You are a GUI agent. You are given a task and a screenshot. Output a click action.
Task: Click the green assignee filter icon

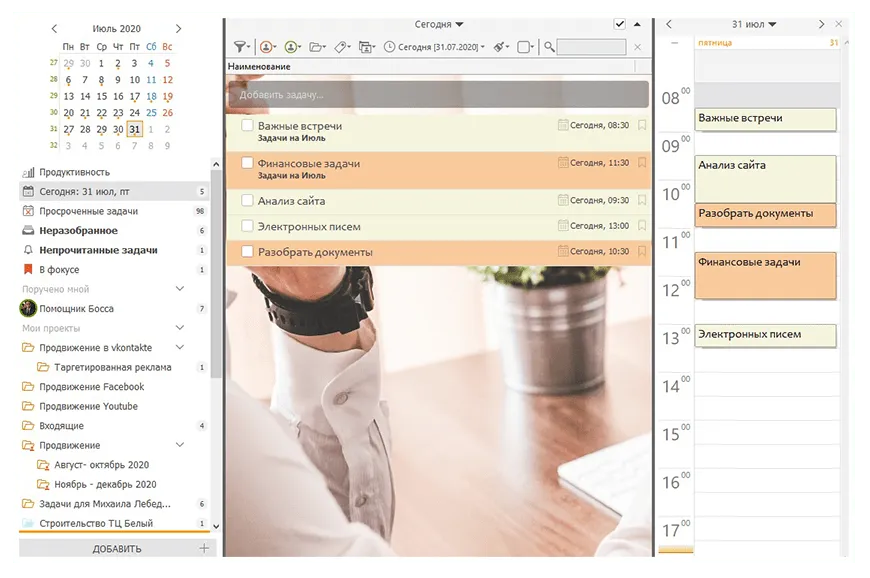(291, 47)
